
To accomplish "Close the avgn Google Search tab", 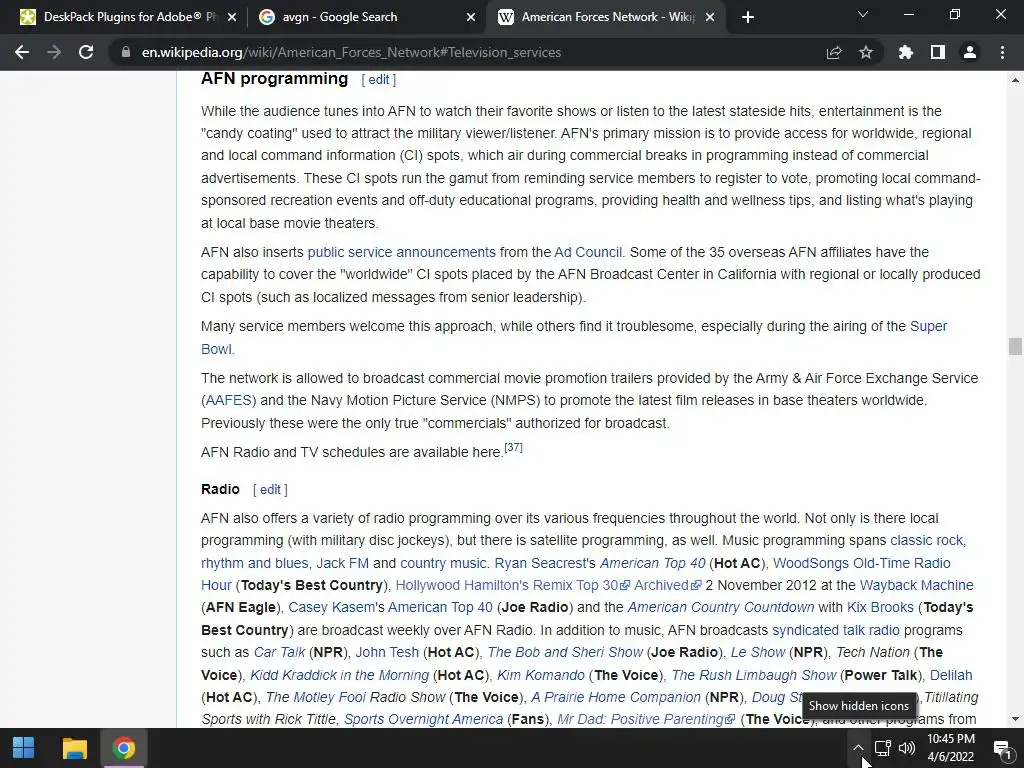I will coord(471,17).
